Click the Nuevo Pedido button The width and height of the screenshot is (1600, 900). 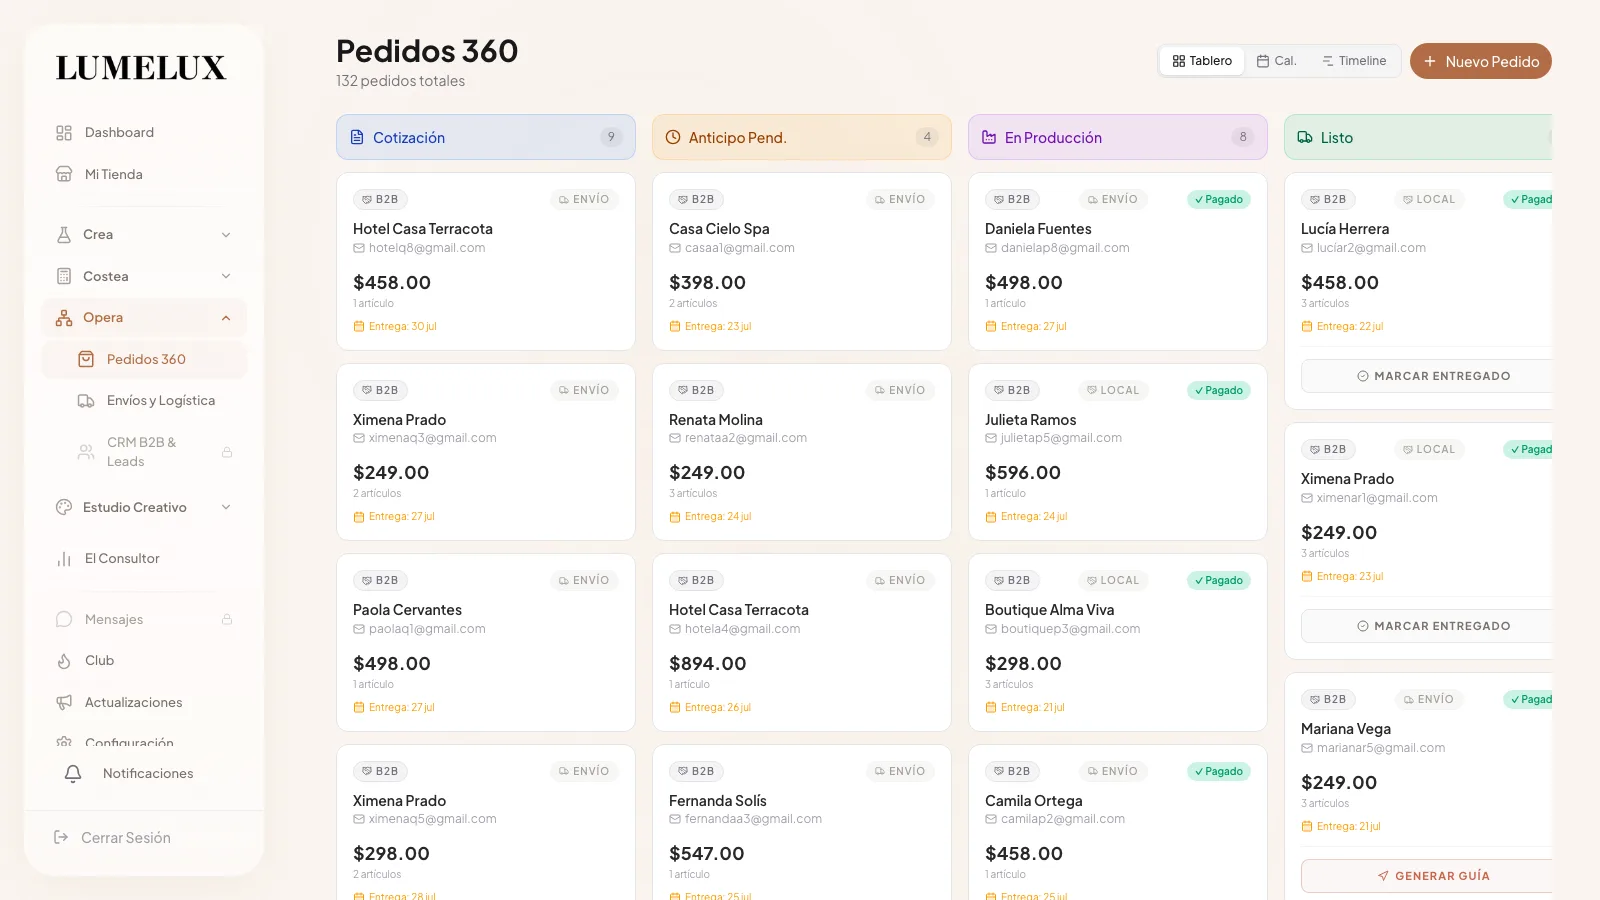(x=1481, y=61)
